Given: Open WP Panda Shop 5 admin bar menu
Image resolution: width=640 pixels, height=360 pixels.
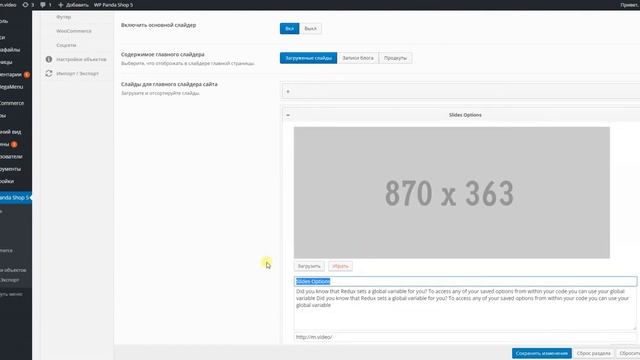Looking at the screenshot, I should (x=113, y=5).
